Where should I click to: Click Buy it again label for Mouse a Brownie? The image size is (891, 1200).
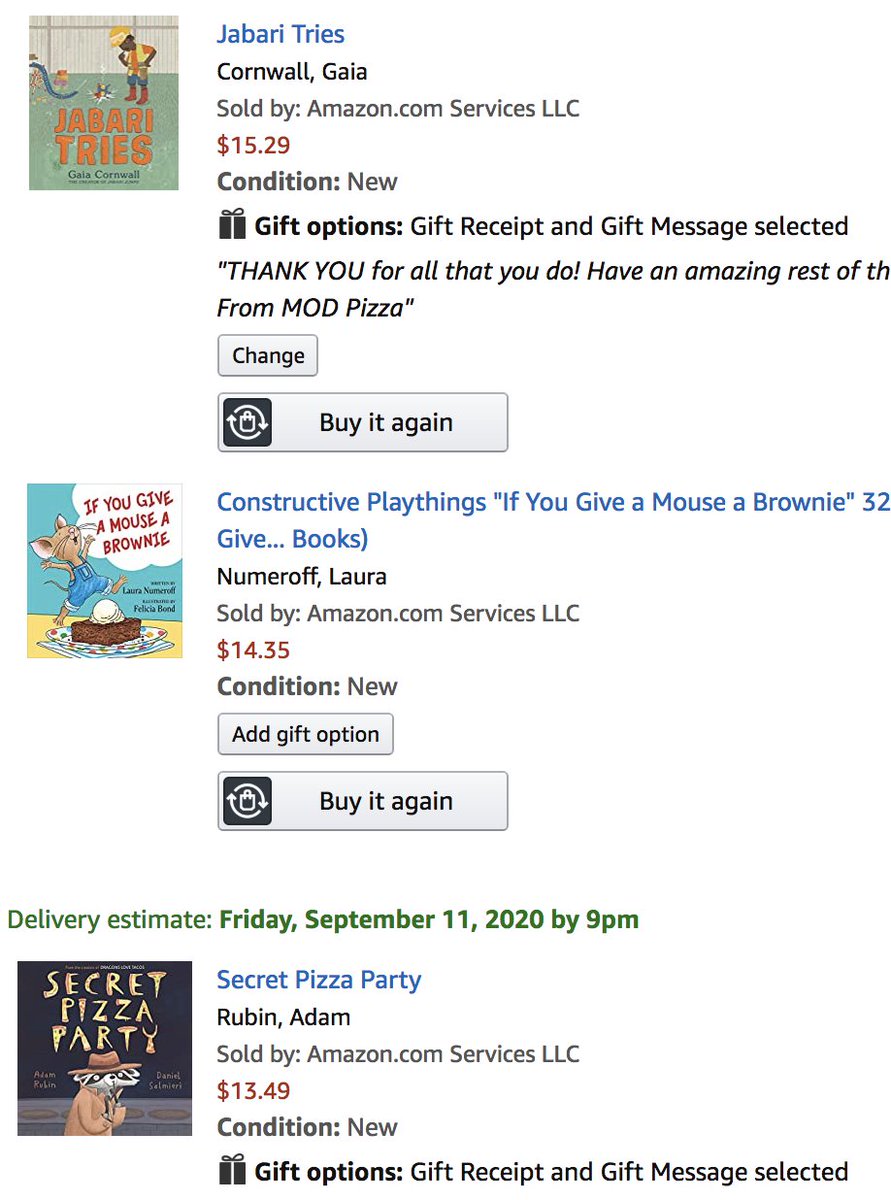coord(386,801)
